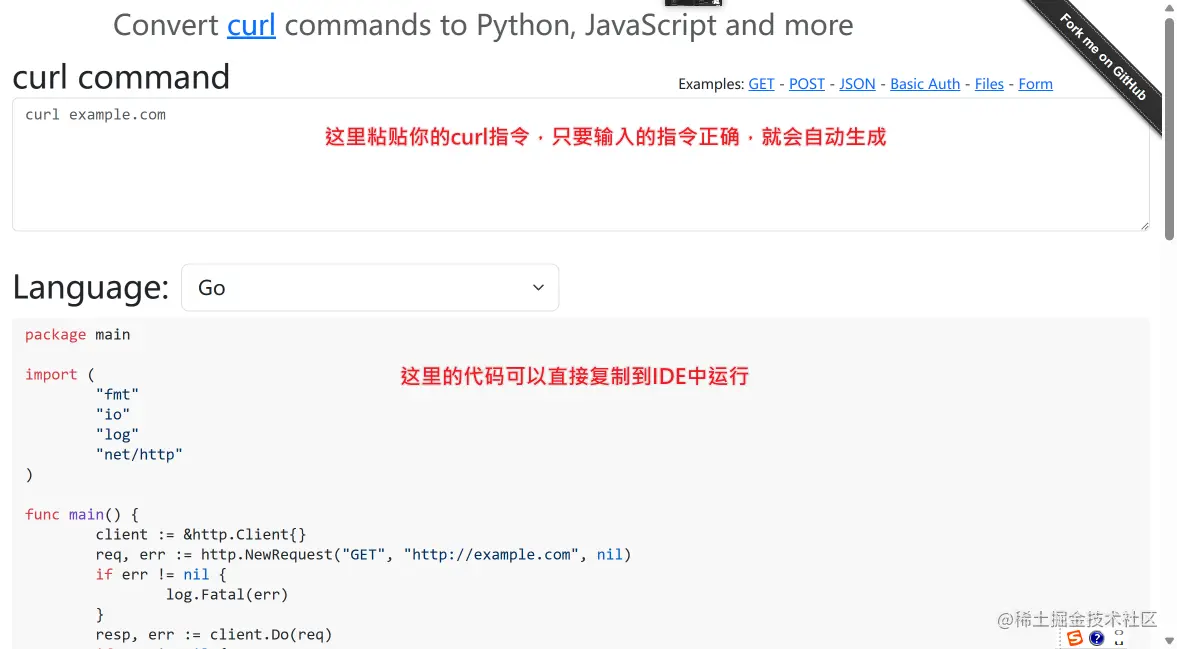This screenshot has width=1177, height=649.
Task: Click the "fmt" import line
Action: [x=117, y=395]
